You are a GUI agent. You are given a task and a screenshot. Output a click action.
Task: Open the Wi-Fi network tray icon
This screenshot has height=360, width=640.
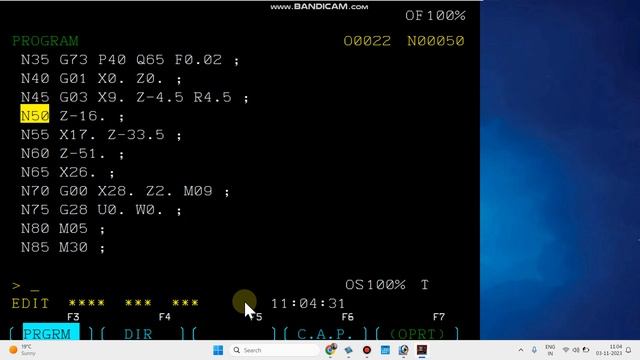click(566, 350)
